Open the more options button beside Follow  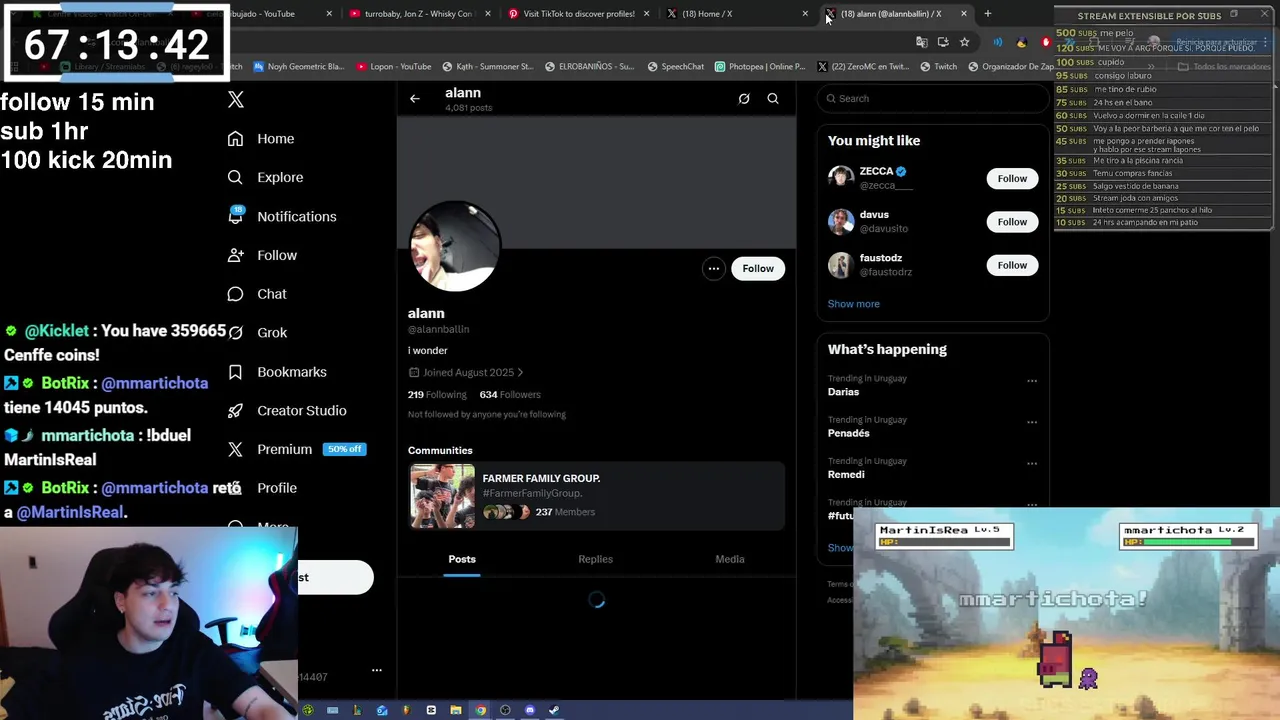pos(713,268)
